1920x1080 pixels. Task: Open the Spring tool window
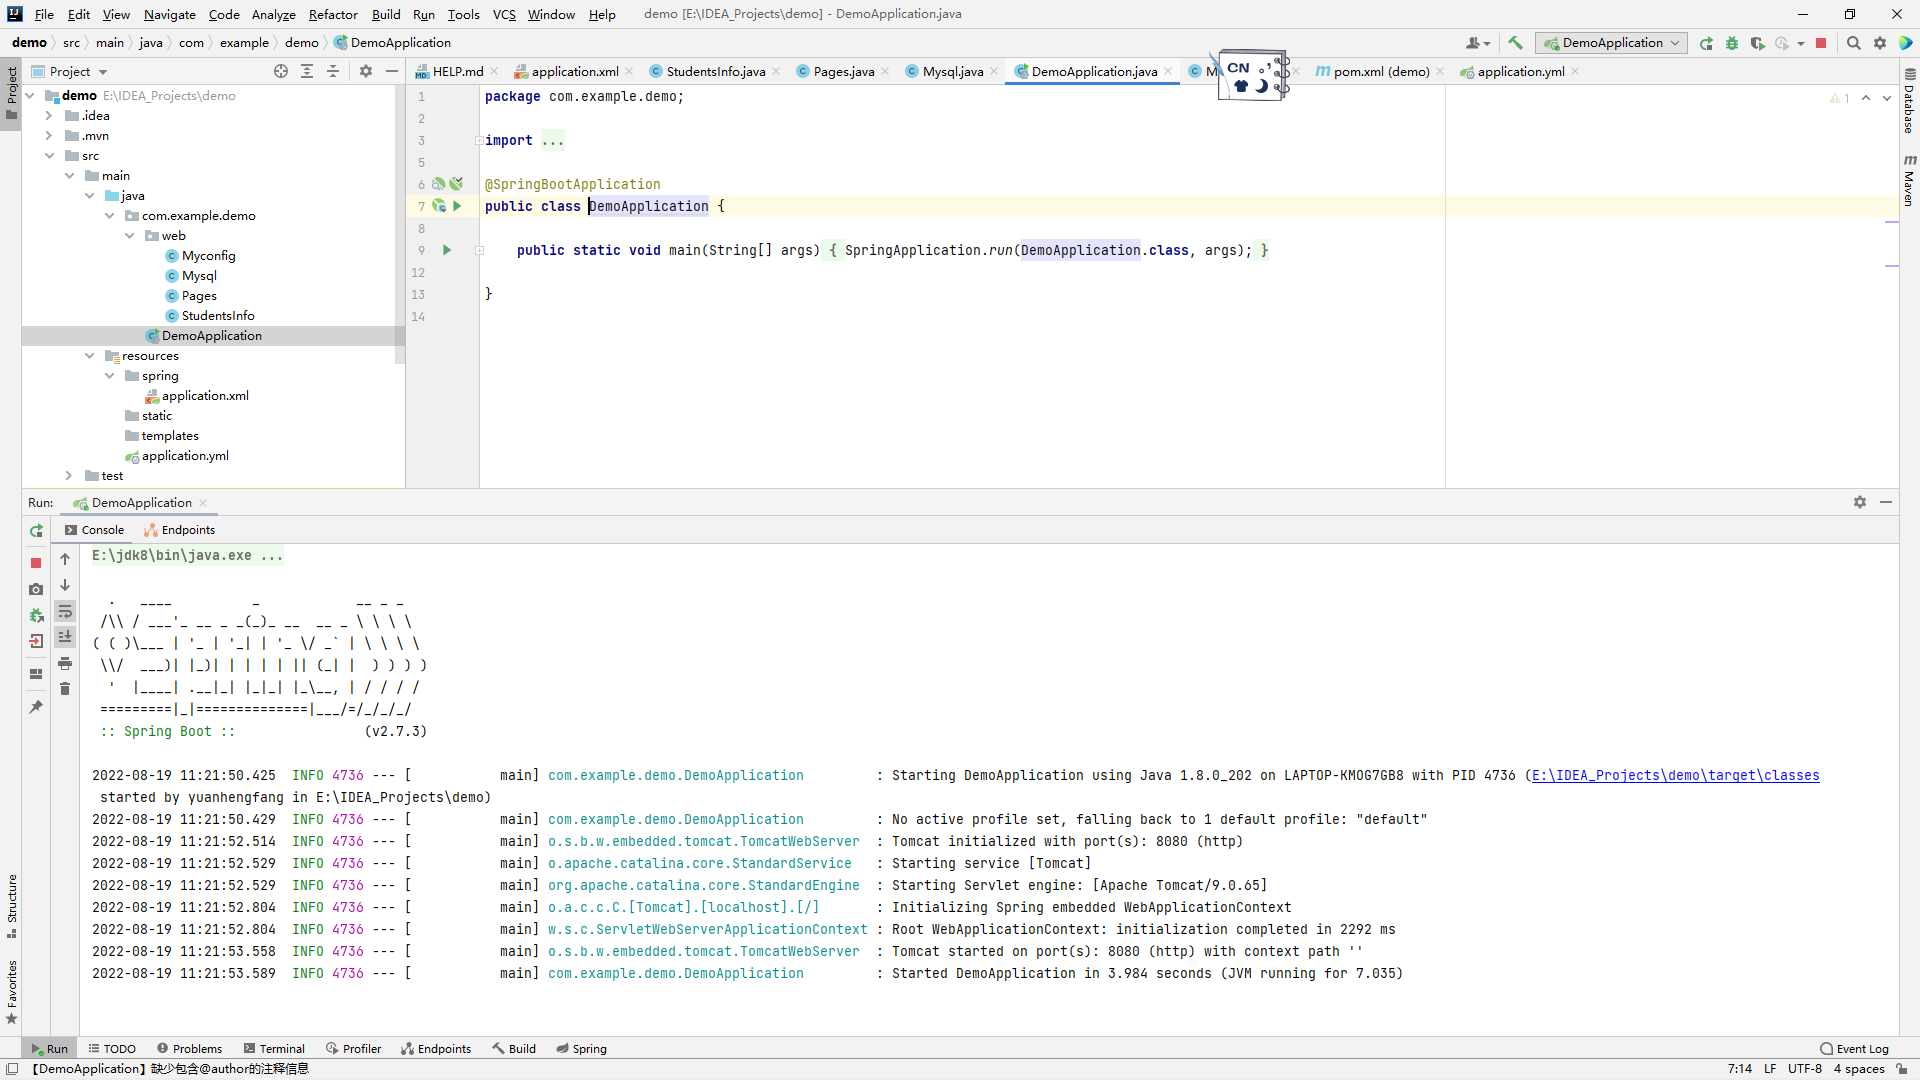(581, 1049)
